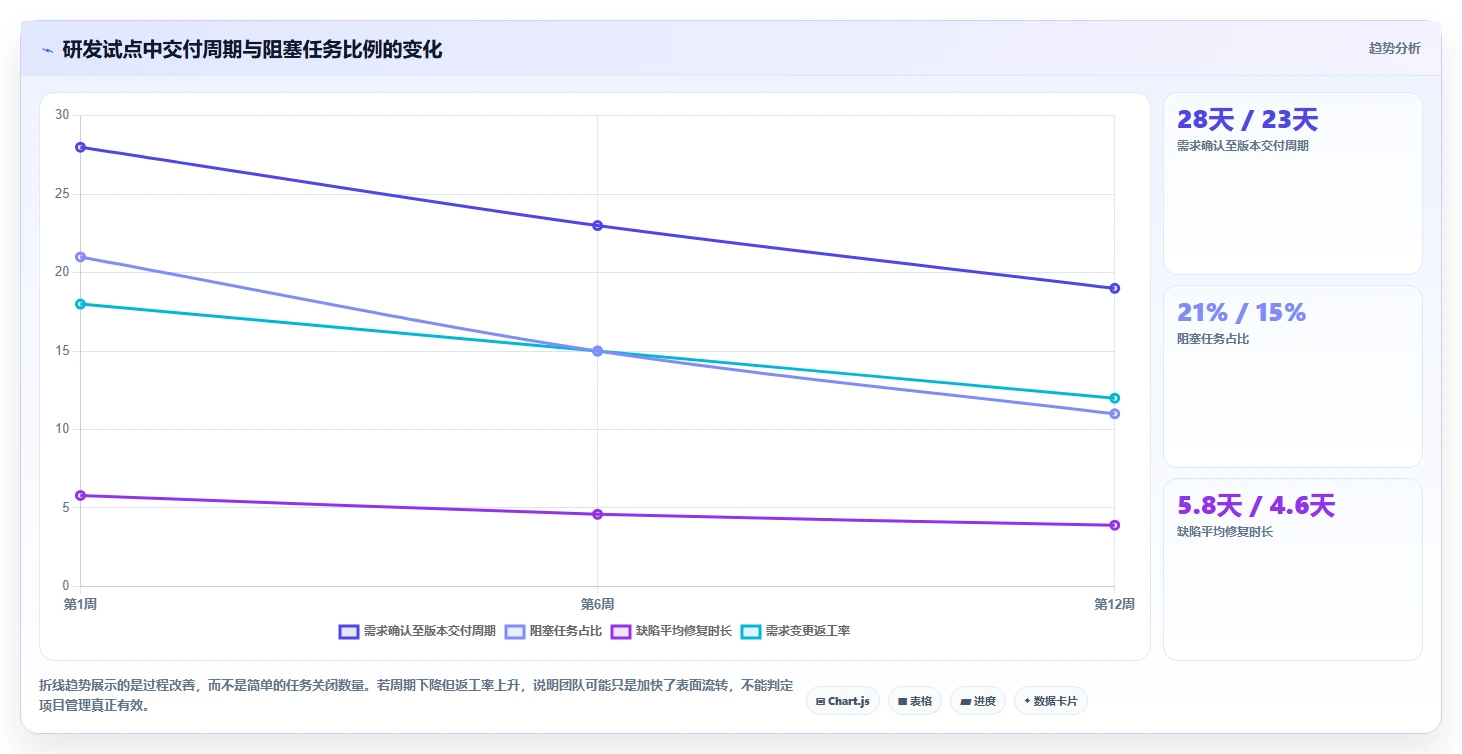The height and width of the screenshot is (754, 1462).
Task: Click the 第12周 x-axis label
Action: tap(1114, 604)
